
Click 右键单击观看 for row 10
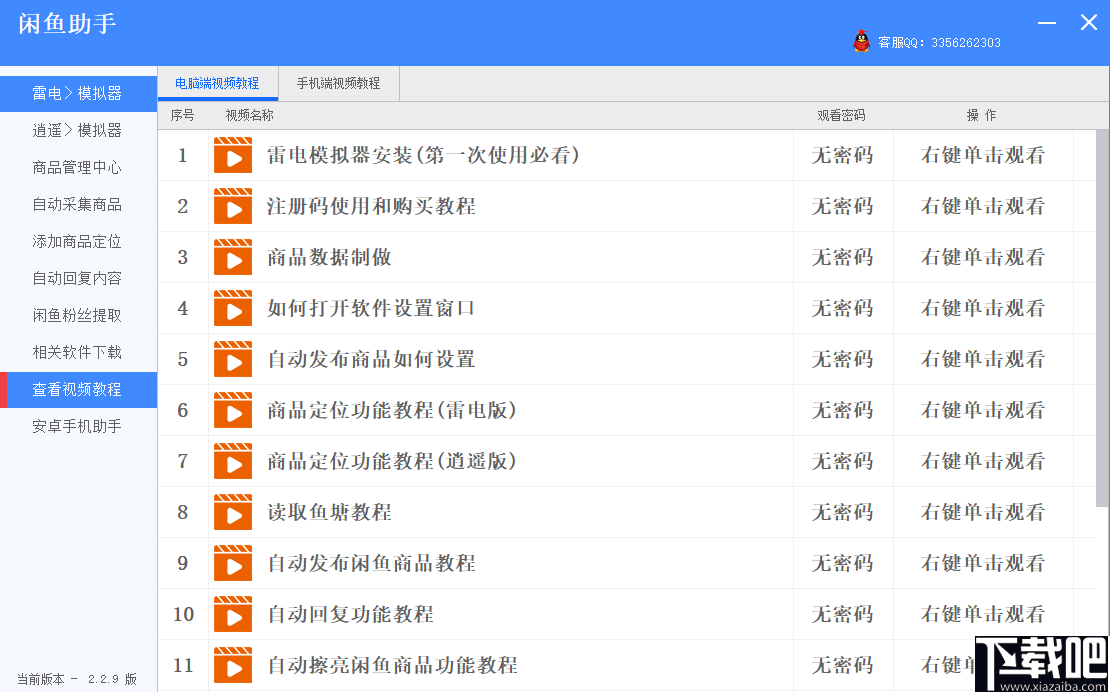(983, 613)
